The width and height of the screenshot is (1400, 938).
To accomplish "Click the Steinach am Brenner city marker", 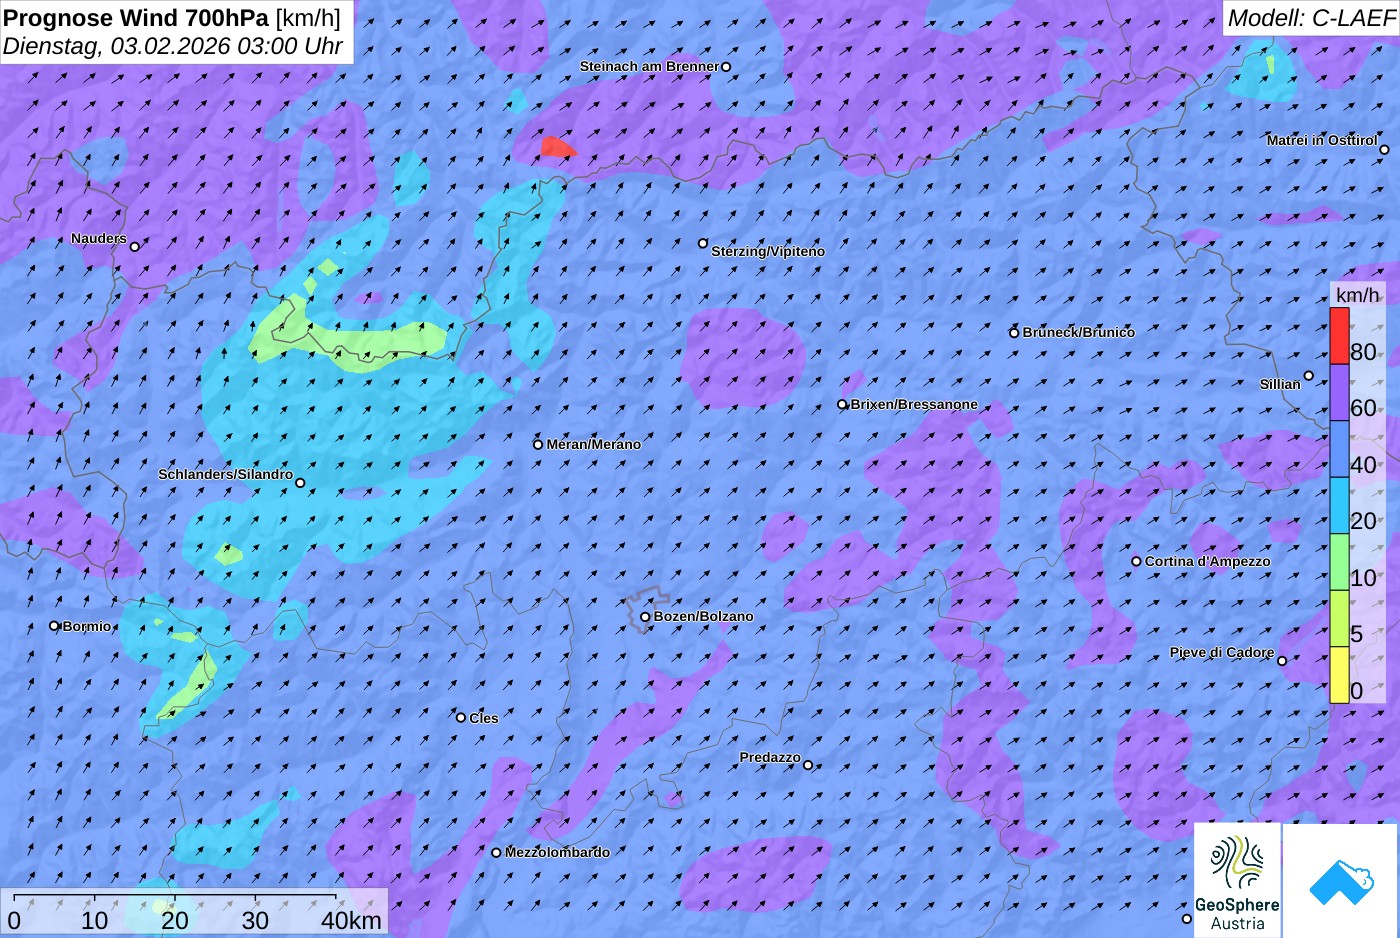I will tap(726, 67).
